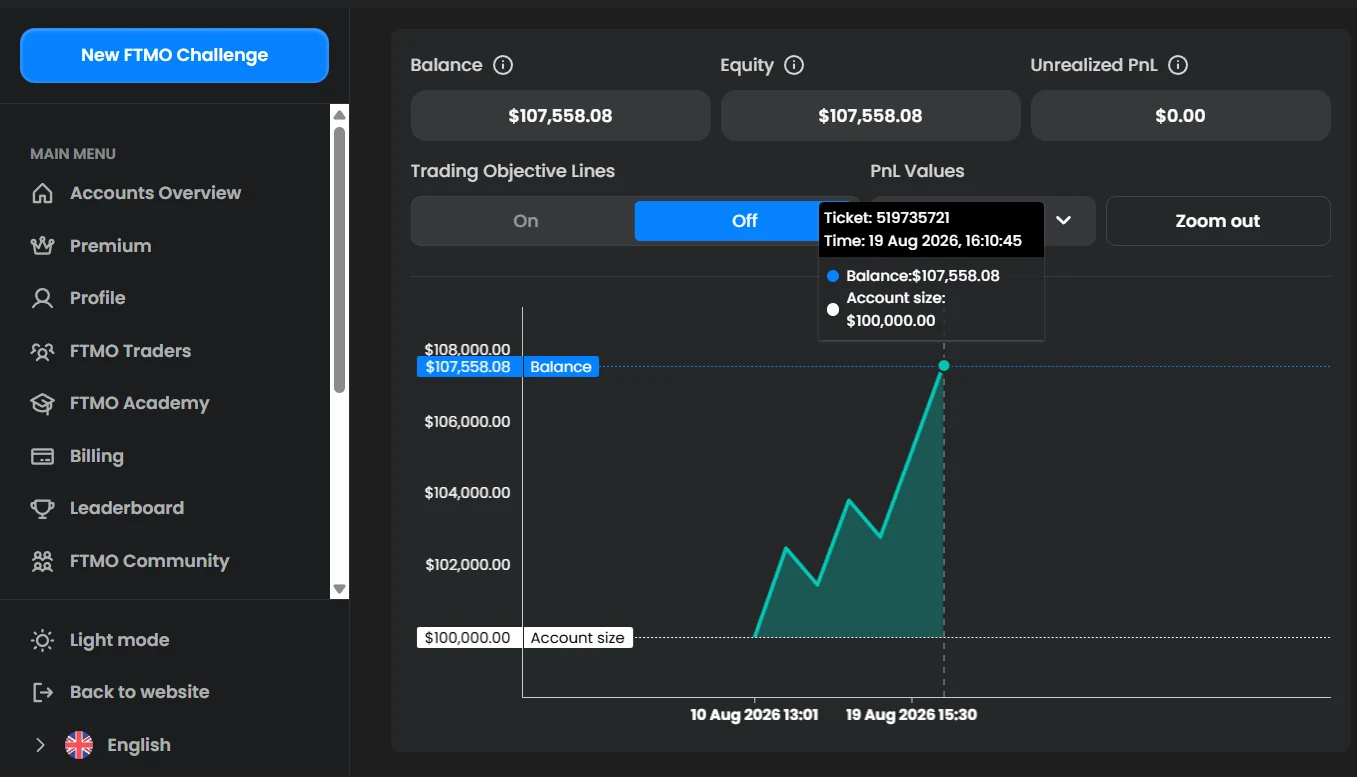Select the Premium crown icon
The image size is (1357, 777).
coord(42,246)
